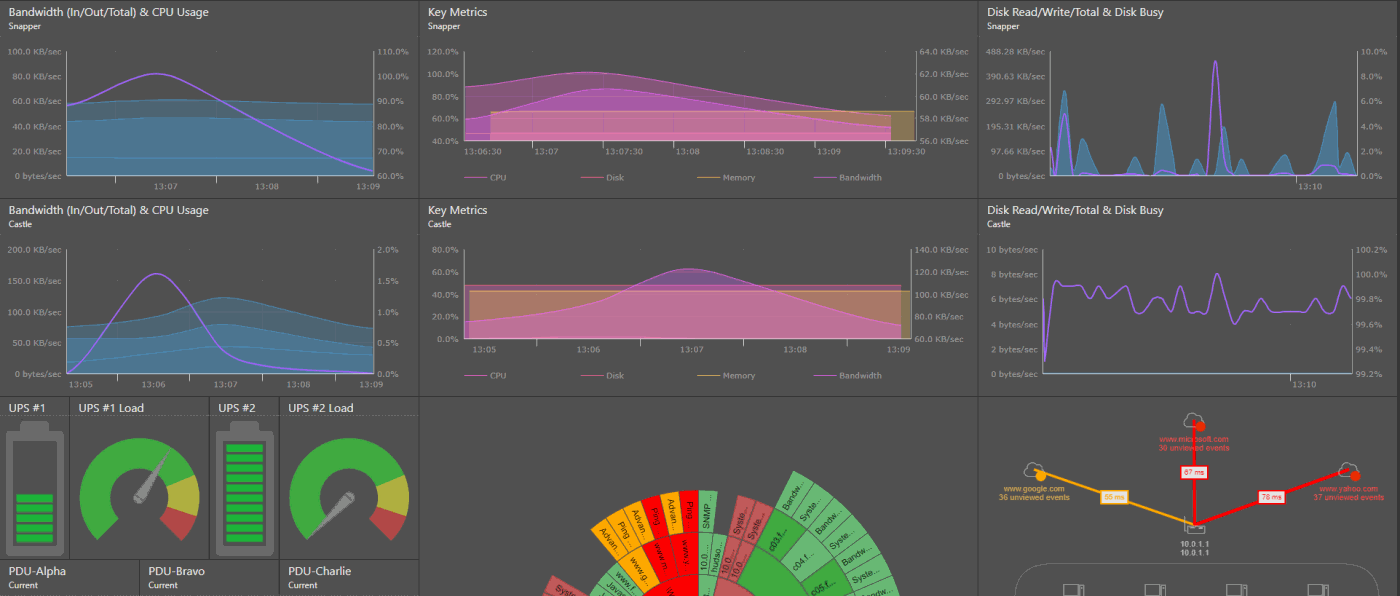Viewport: 1400px width, 596px height.
Task: Select the www.yahoo.com cloud node icon
Action: point(1349,470)
